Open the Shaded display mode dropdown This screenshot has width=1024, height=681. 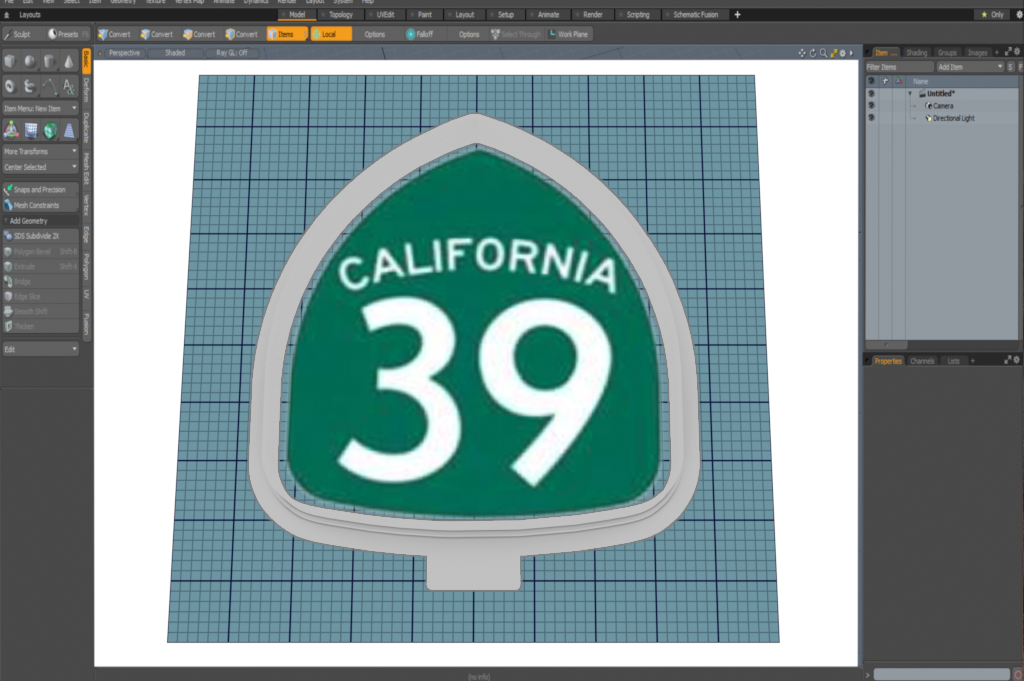tap(175, 53)
